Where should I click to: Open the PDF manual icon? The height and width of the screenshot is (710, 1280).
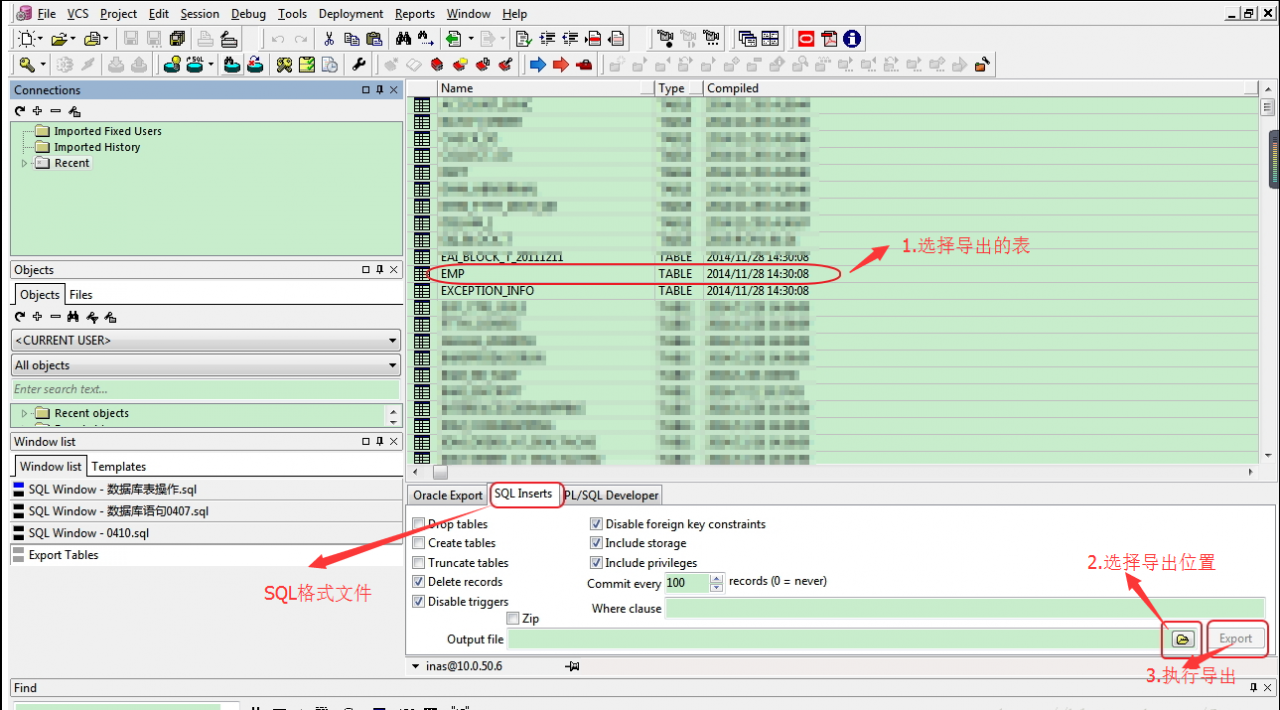tap(829, 39)
